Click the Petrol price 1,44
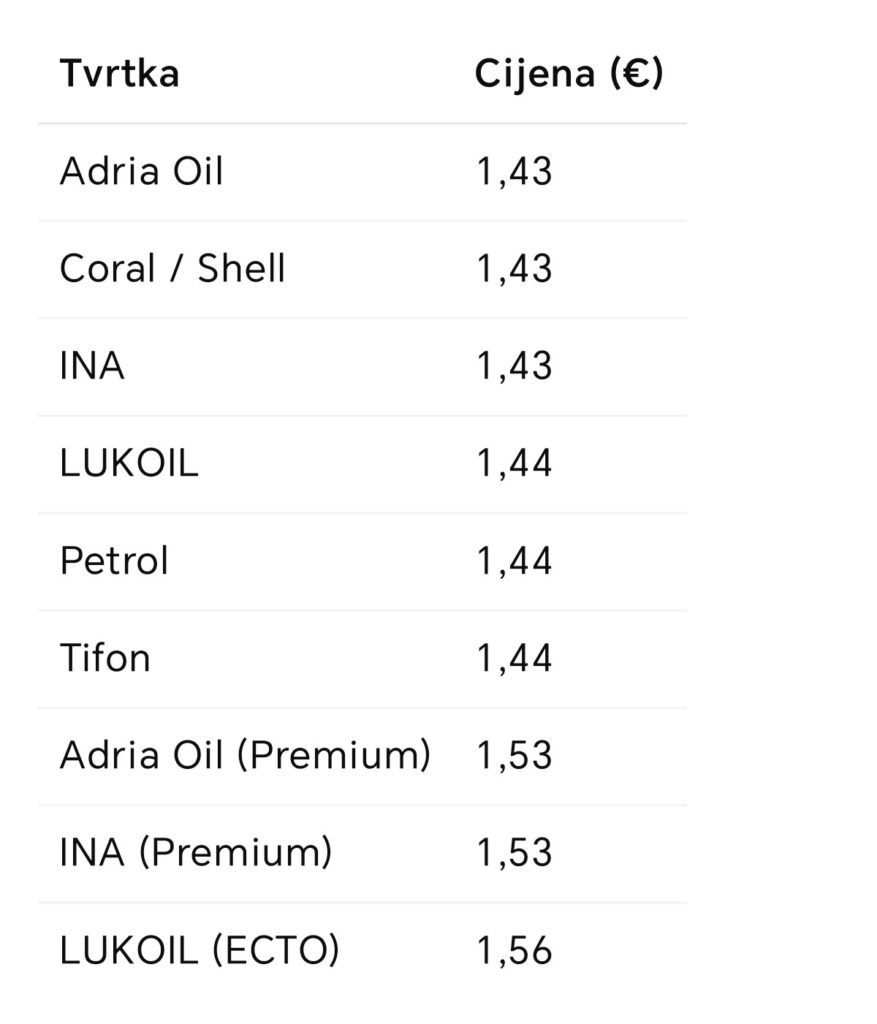The height and width of the screenshot is (1024, 877). pyautogui.click(x=514, y=561)
